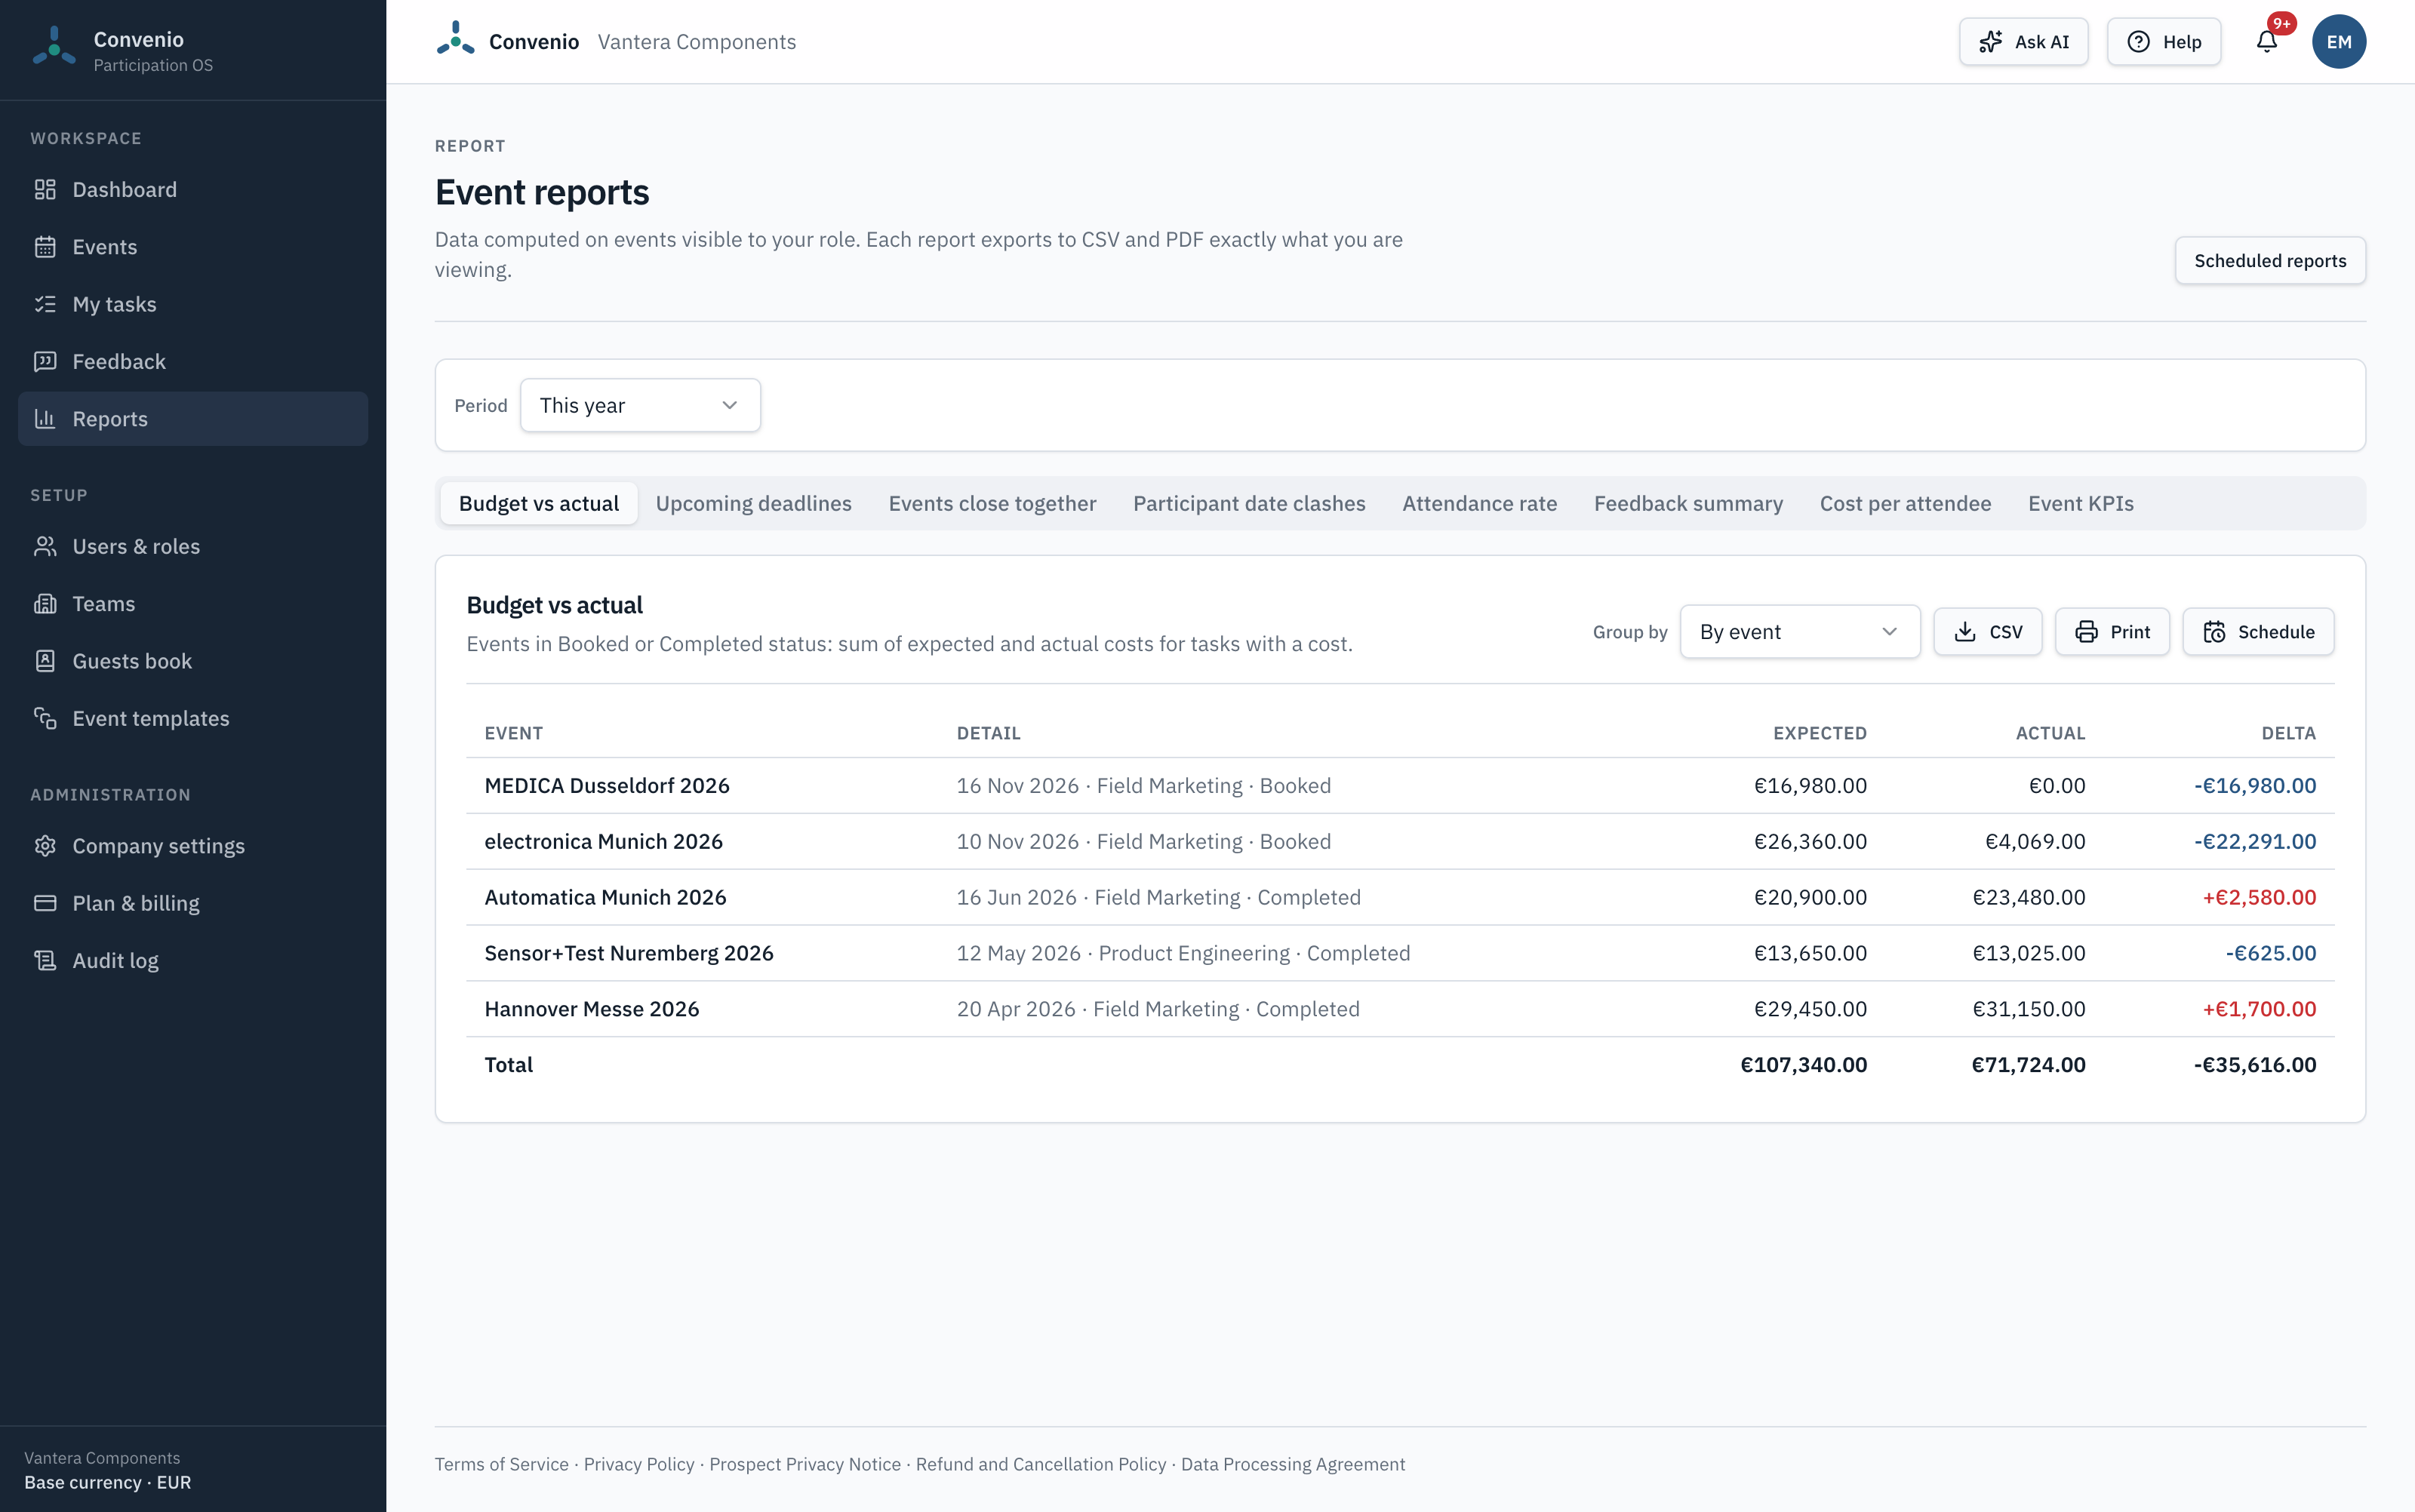Viewport: 2415px width, 1512px height.
Task: Click the Ask AI button
Action: 2023,41
